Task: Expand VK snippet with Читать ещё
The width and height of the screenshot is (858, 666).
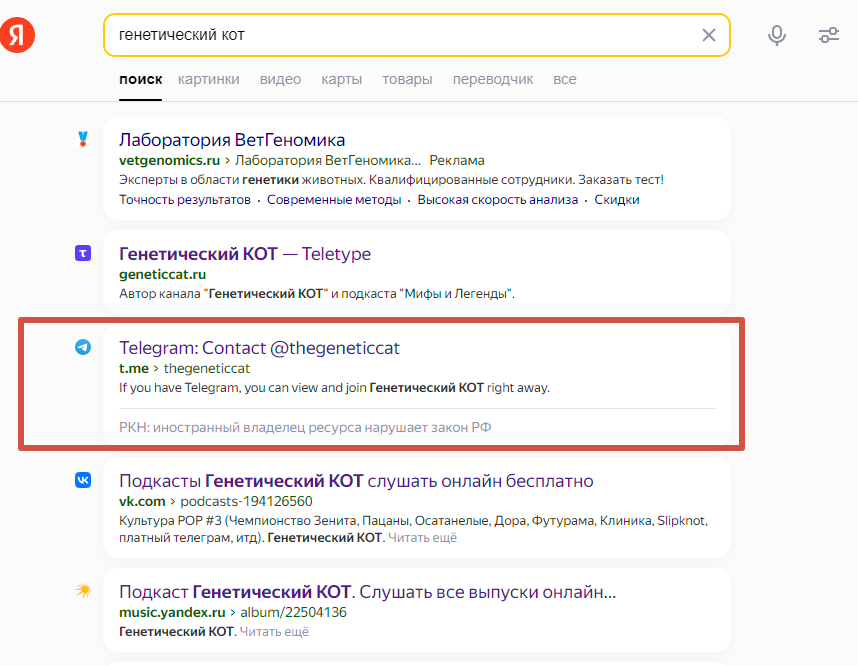Action: [x=422, y=537]
